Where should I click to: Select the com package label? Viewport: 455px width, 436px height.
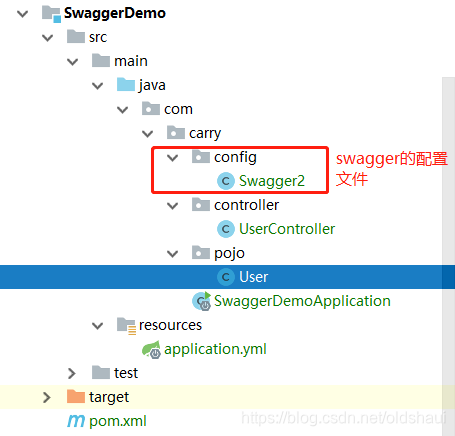coord(178,109)
